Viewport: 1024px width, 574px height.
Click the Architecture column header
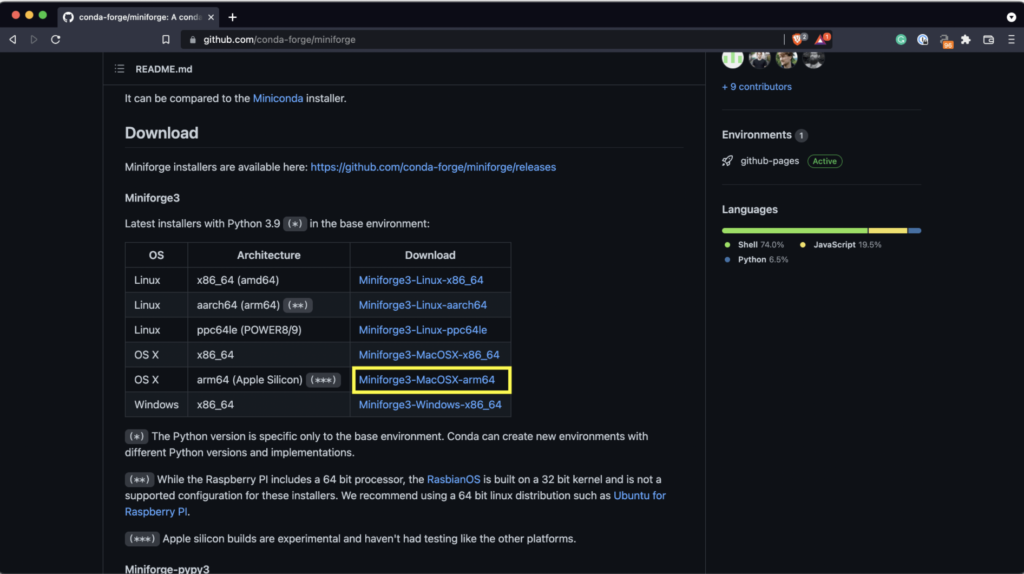pyautogui.click(x=268, y=255)
